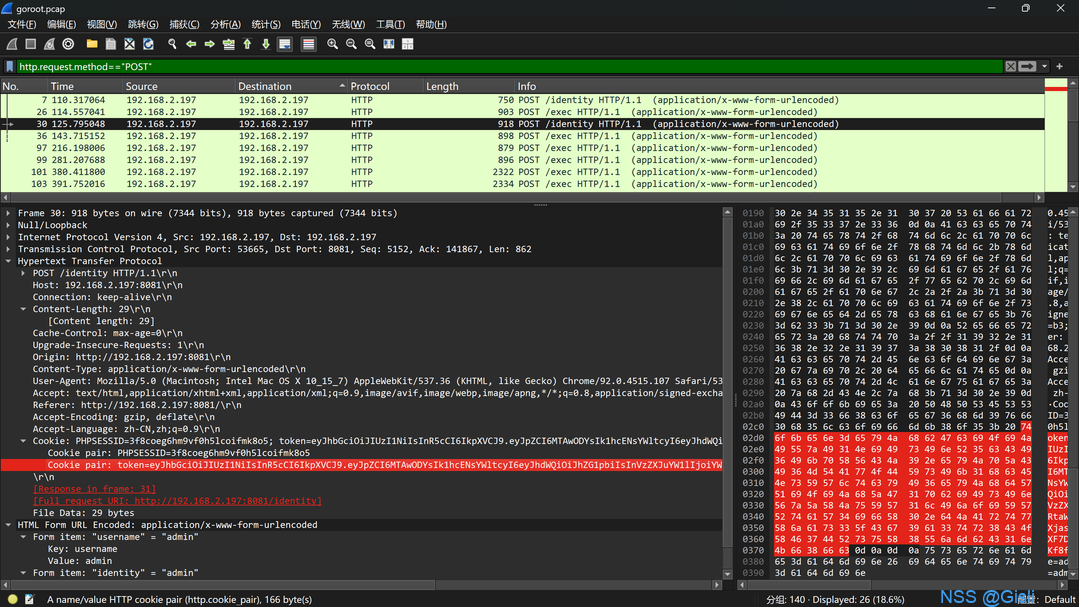The height and width of the screenshot is (607, 1079).
Task: Open a capture file via folder icon
Action: point(92,44)
